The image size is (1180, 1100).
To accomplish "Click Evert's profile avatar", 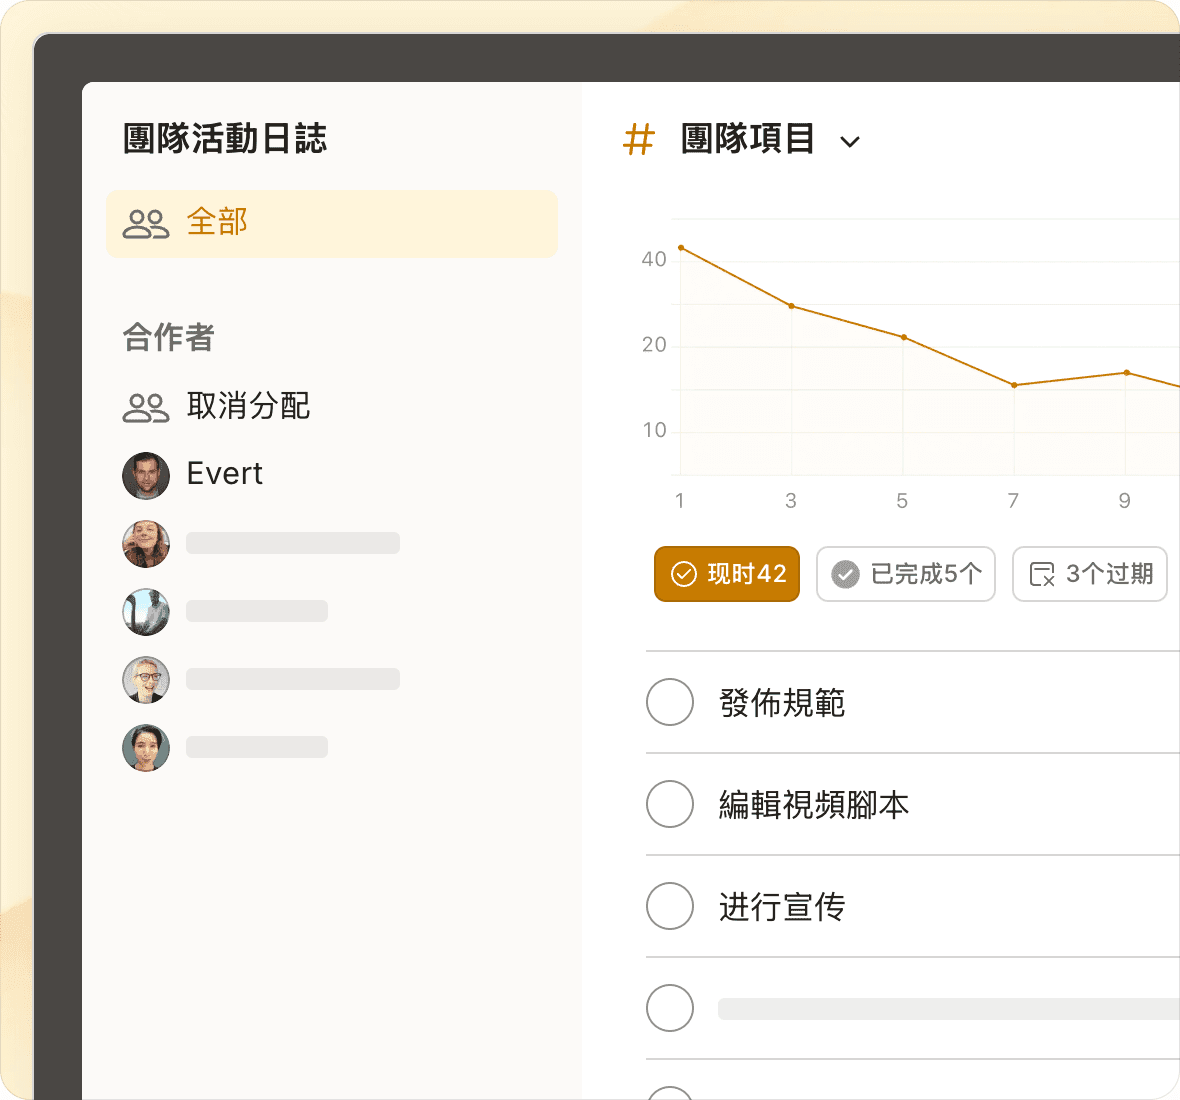I will pos(146,475).
